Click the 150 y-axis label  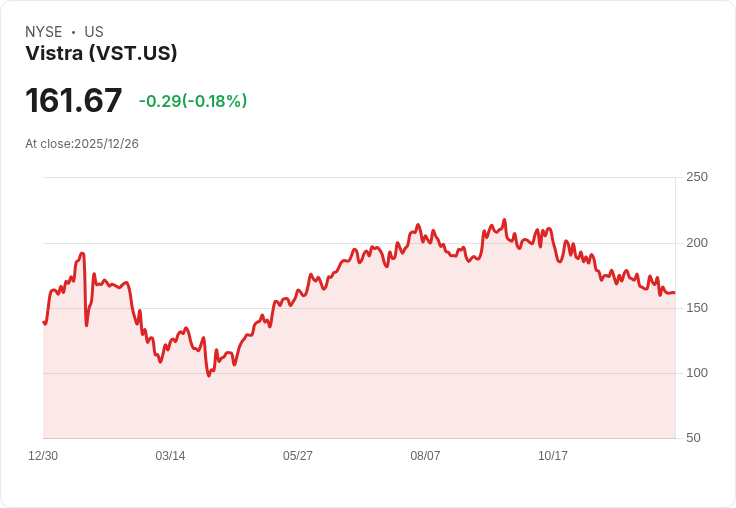pos(697,308)
